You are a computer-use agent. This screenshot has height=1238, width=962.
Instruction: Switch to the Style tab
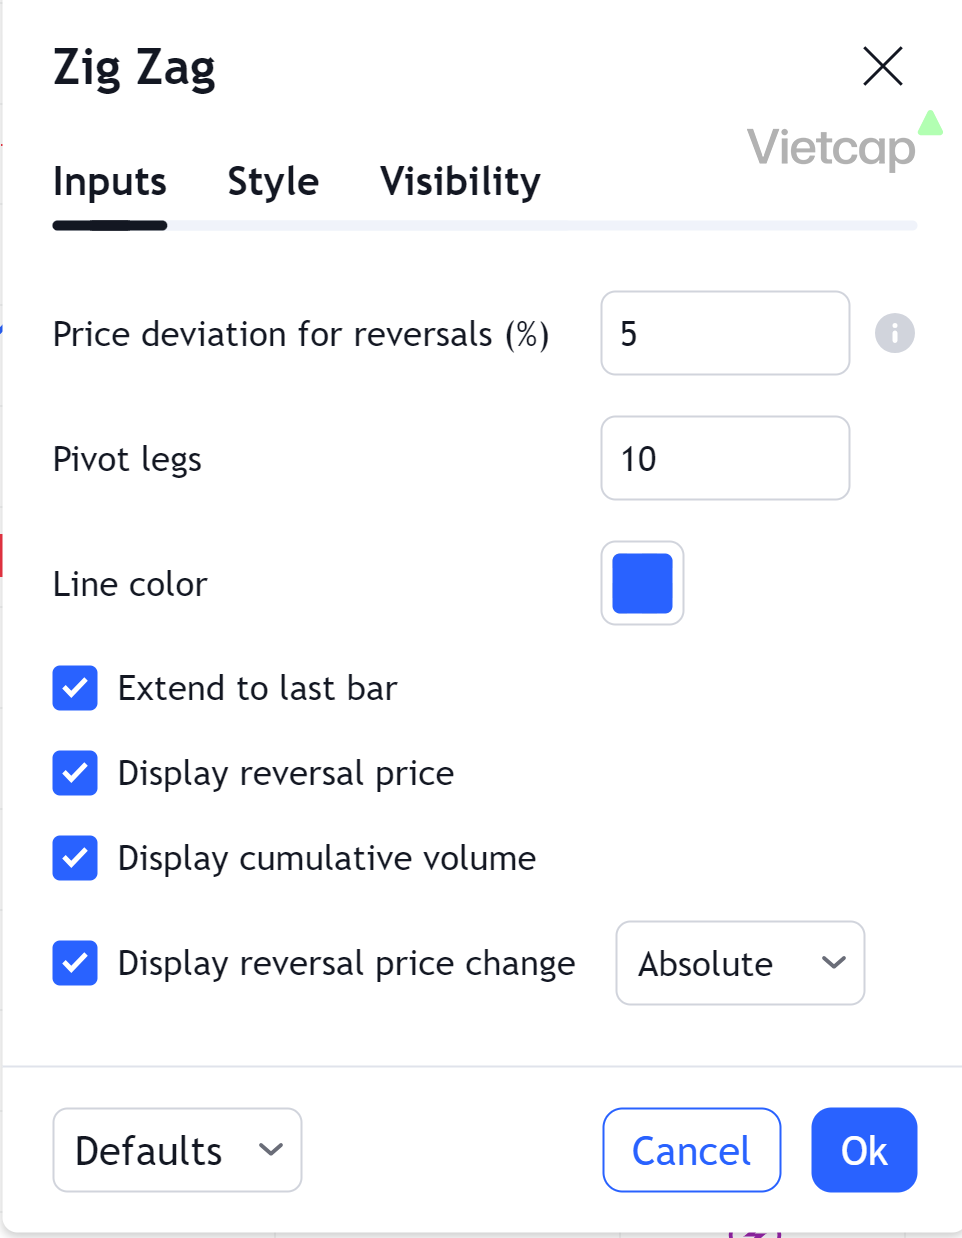pos(273,181)
